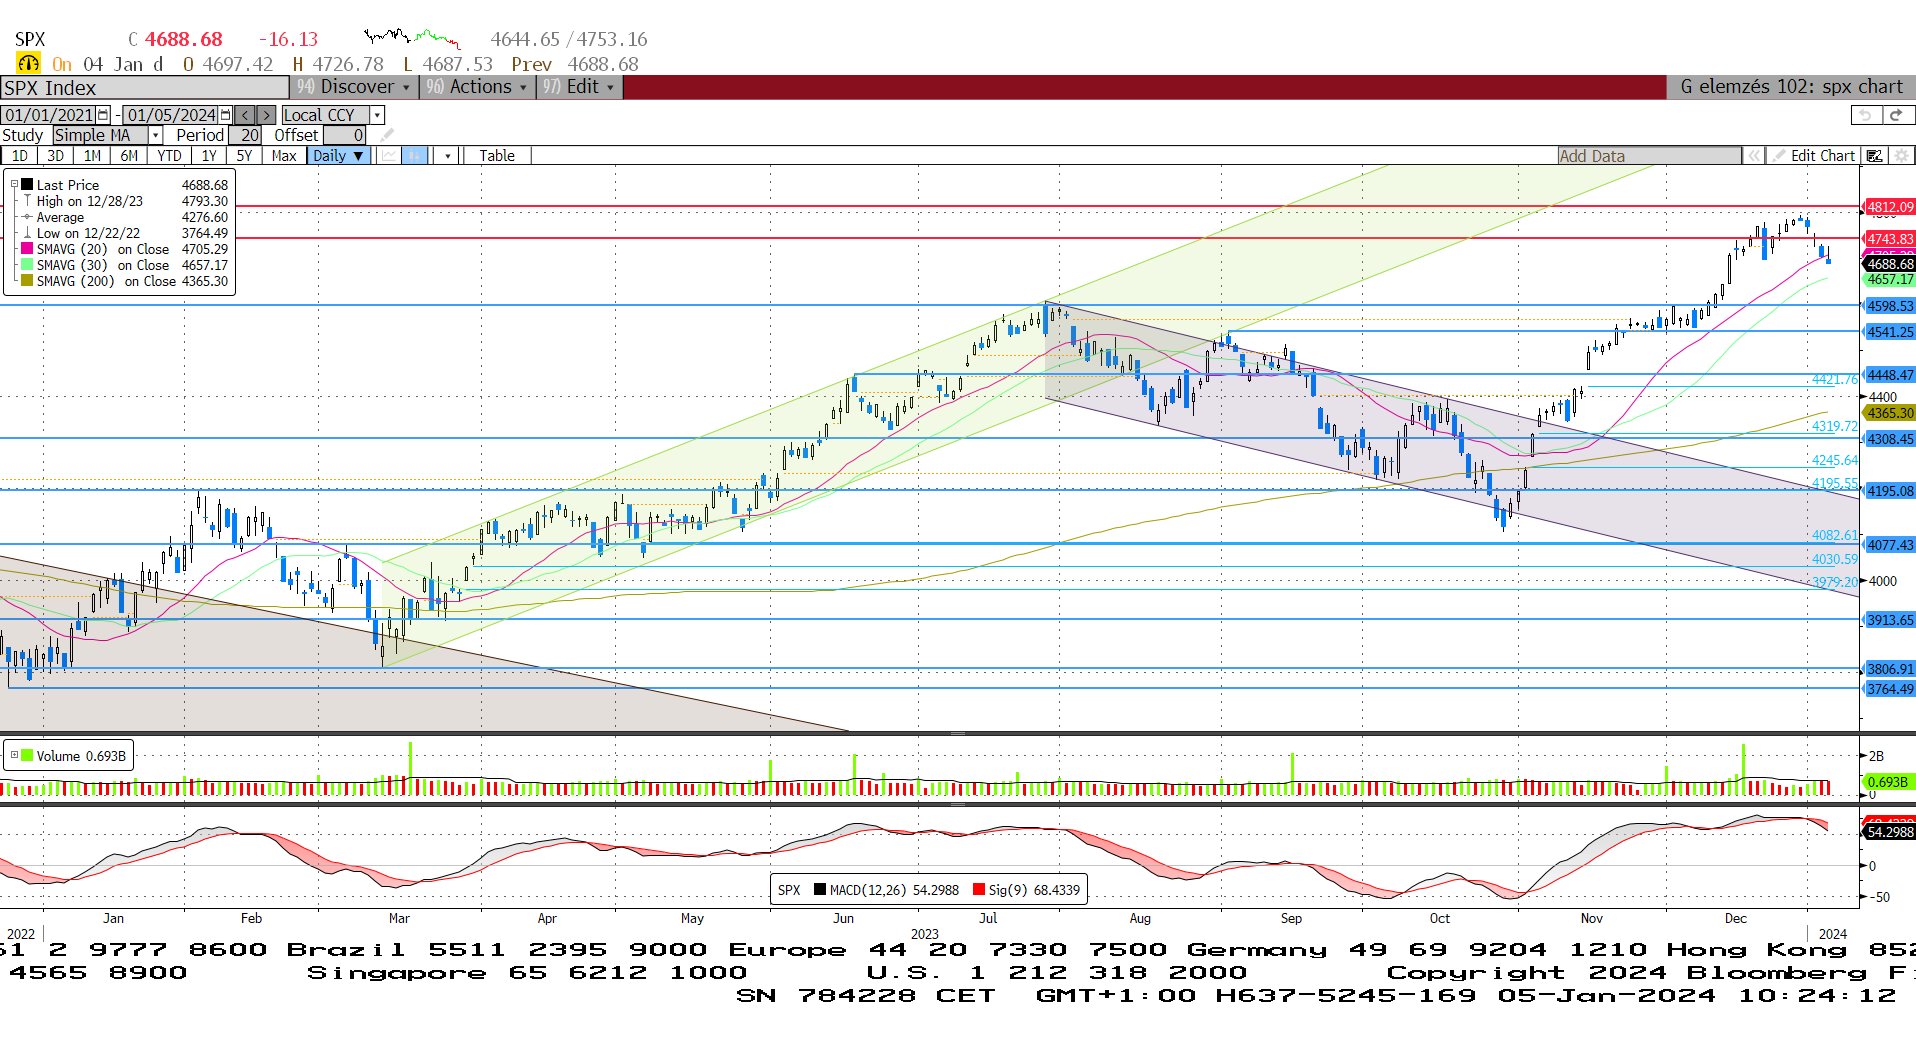Open the Actions menu dropdown
Image resolution: width=1916 pixels, height=1051 pixels.
477,87
